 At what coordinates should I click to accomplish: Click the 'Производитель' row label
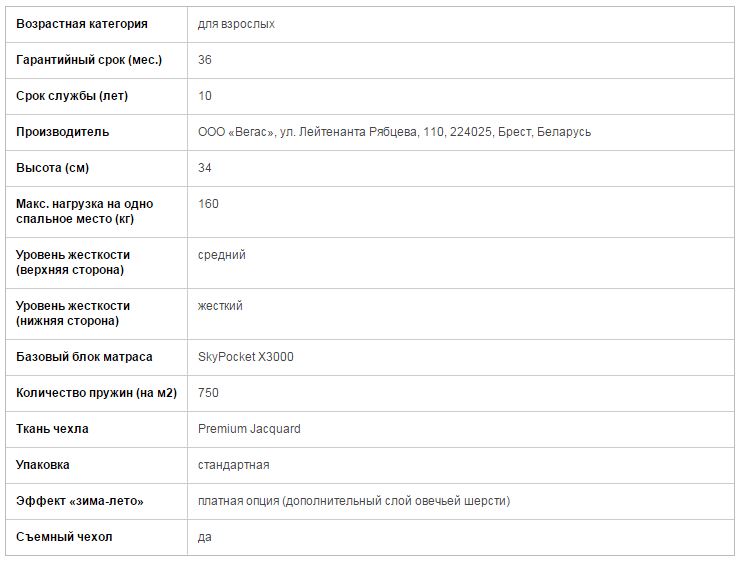(63, 132)
